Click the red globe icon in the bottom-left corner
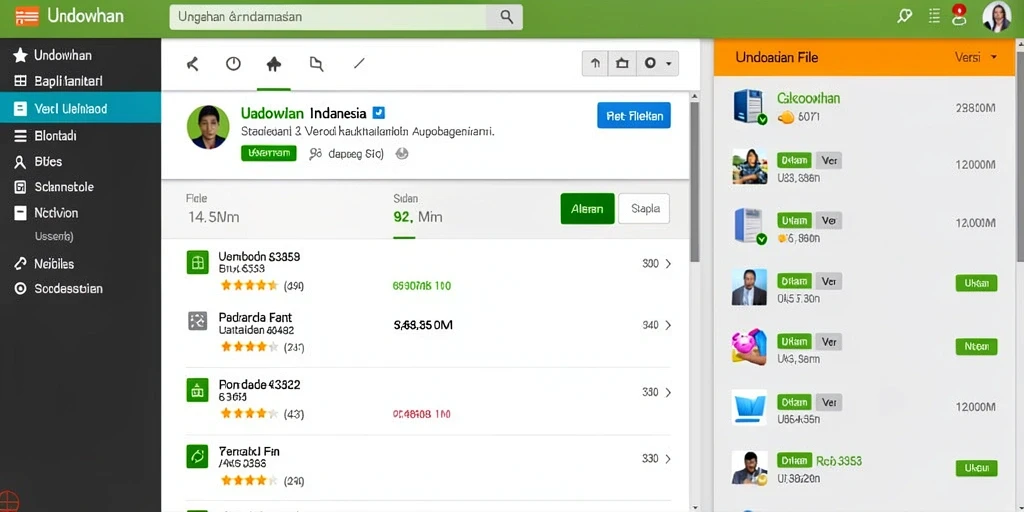The image size is (1024, 512). click(8, 501)
